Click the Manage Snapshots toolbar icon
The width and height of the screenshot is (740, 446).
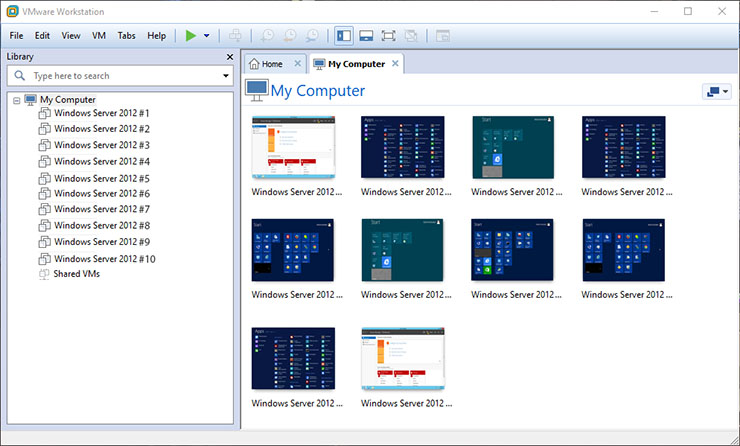coord(312,35)
